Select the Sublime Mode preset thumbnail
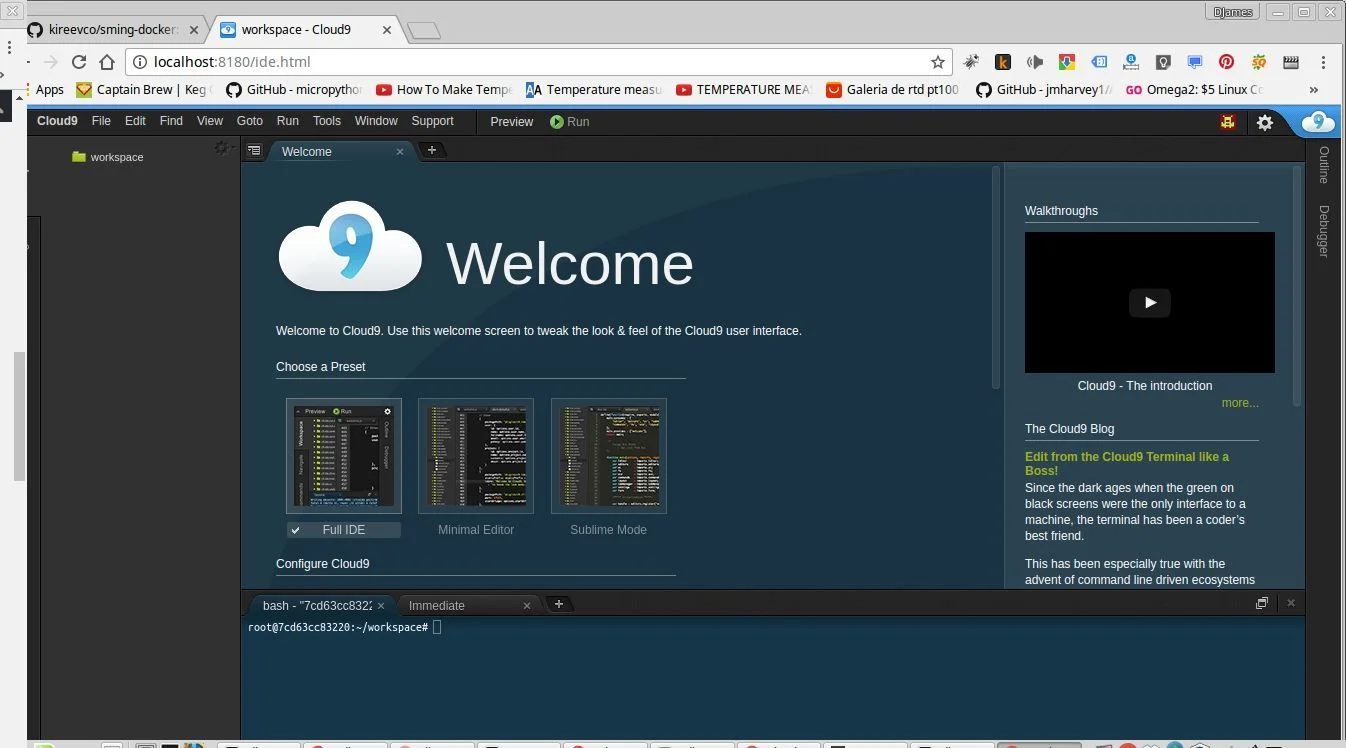The width and height of the screenshot is (1346, 748). [609, 456]
